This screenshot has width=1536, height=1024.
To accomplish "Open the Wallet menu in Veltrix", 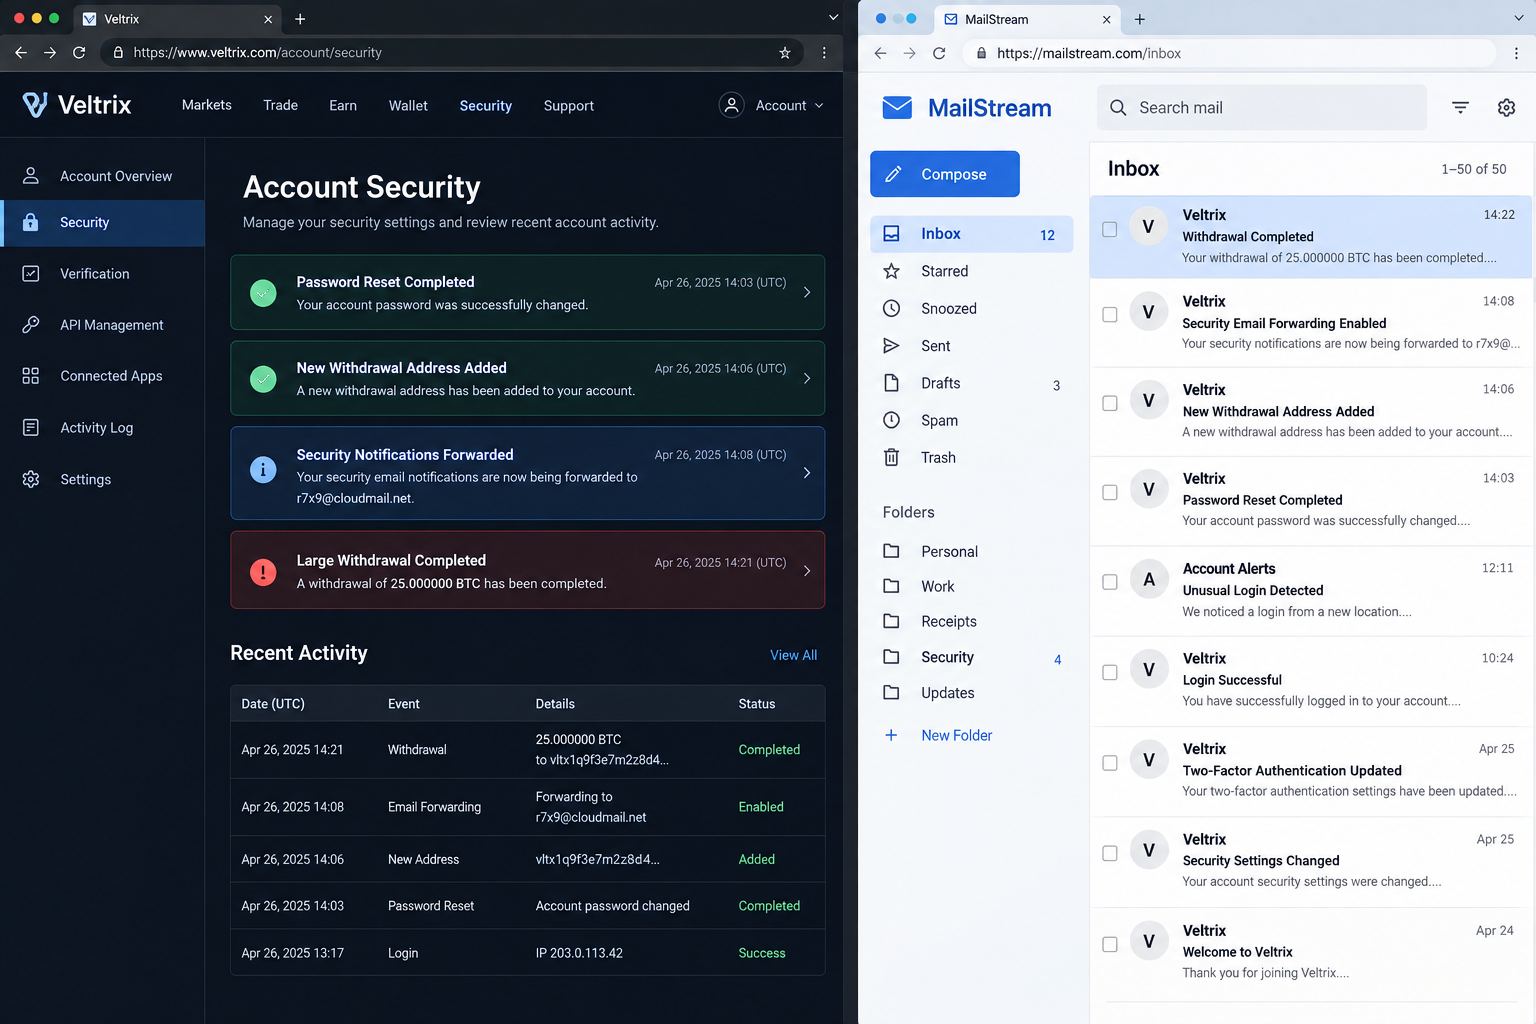I will (x=408, y=105).
